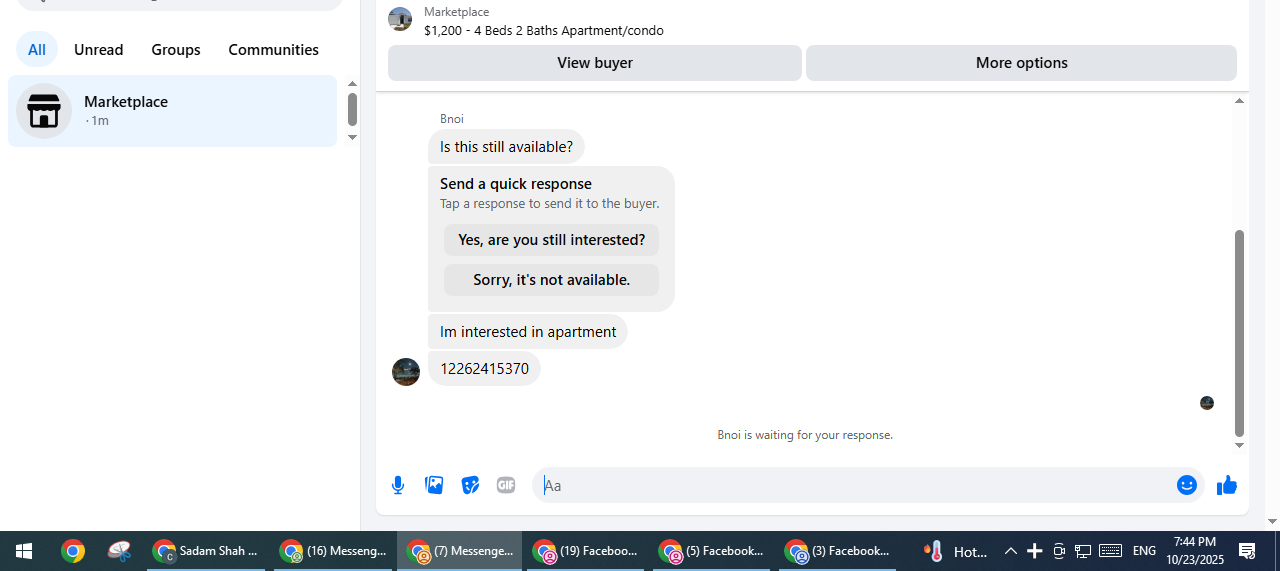
Task: Click the voice clip microphone icon
Action: click(x=398, y=485)
